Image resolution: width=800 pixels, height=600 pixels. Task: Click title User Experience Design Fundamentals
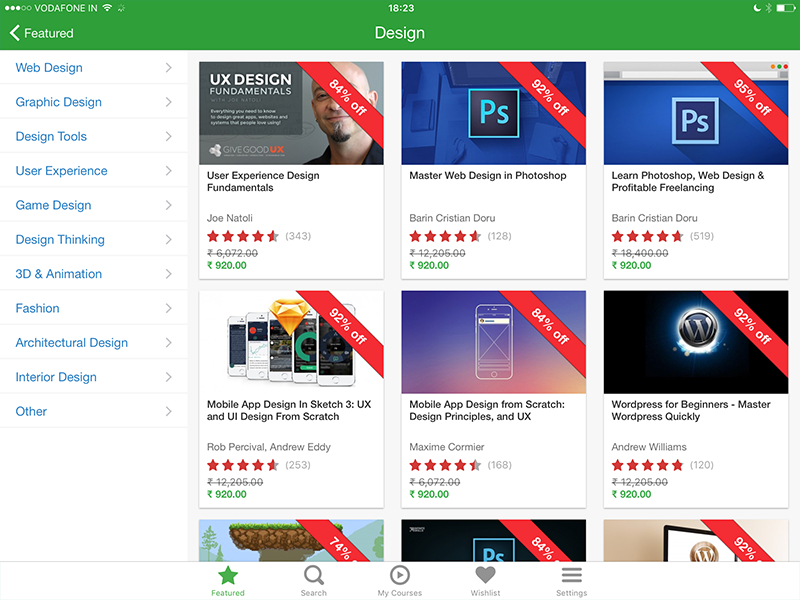(263, 182)
